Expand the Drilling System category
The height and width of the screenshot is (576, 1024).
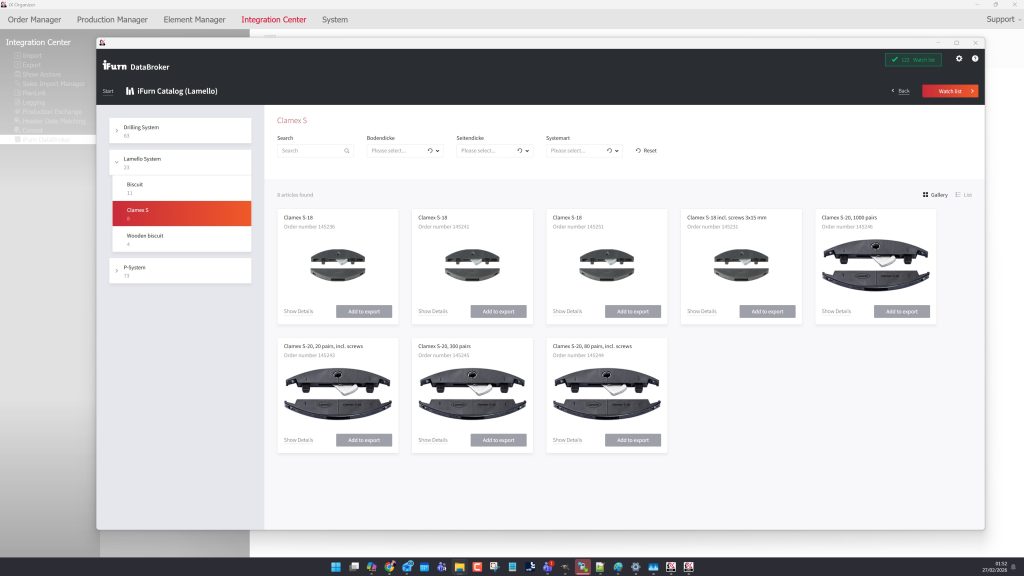click(116, 130)
